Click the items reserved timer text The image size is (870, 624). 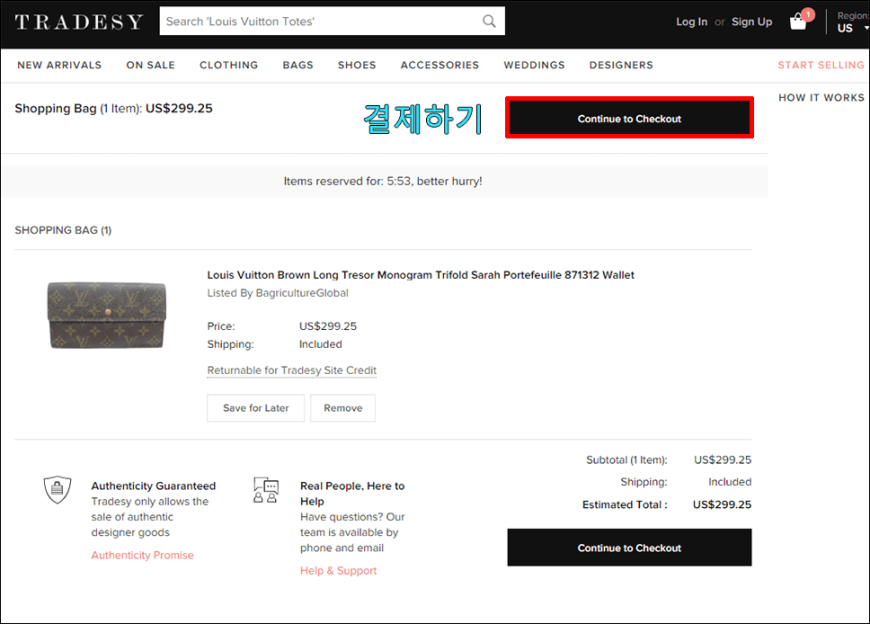click(x=383, y=181)
